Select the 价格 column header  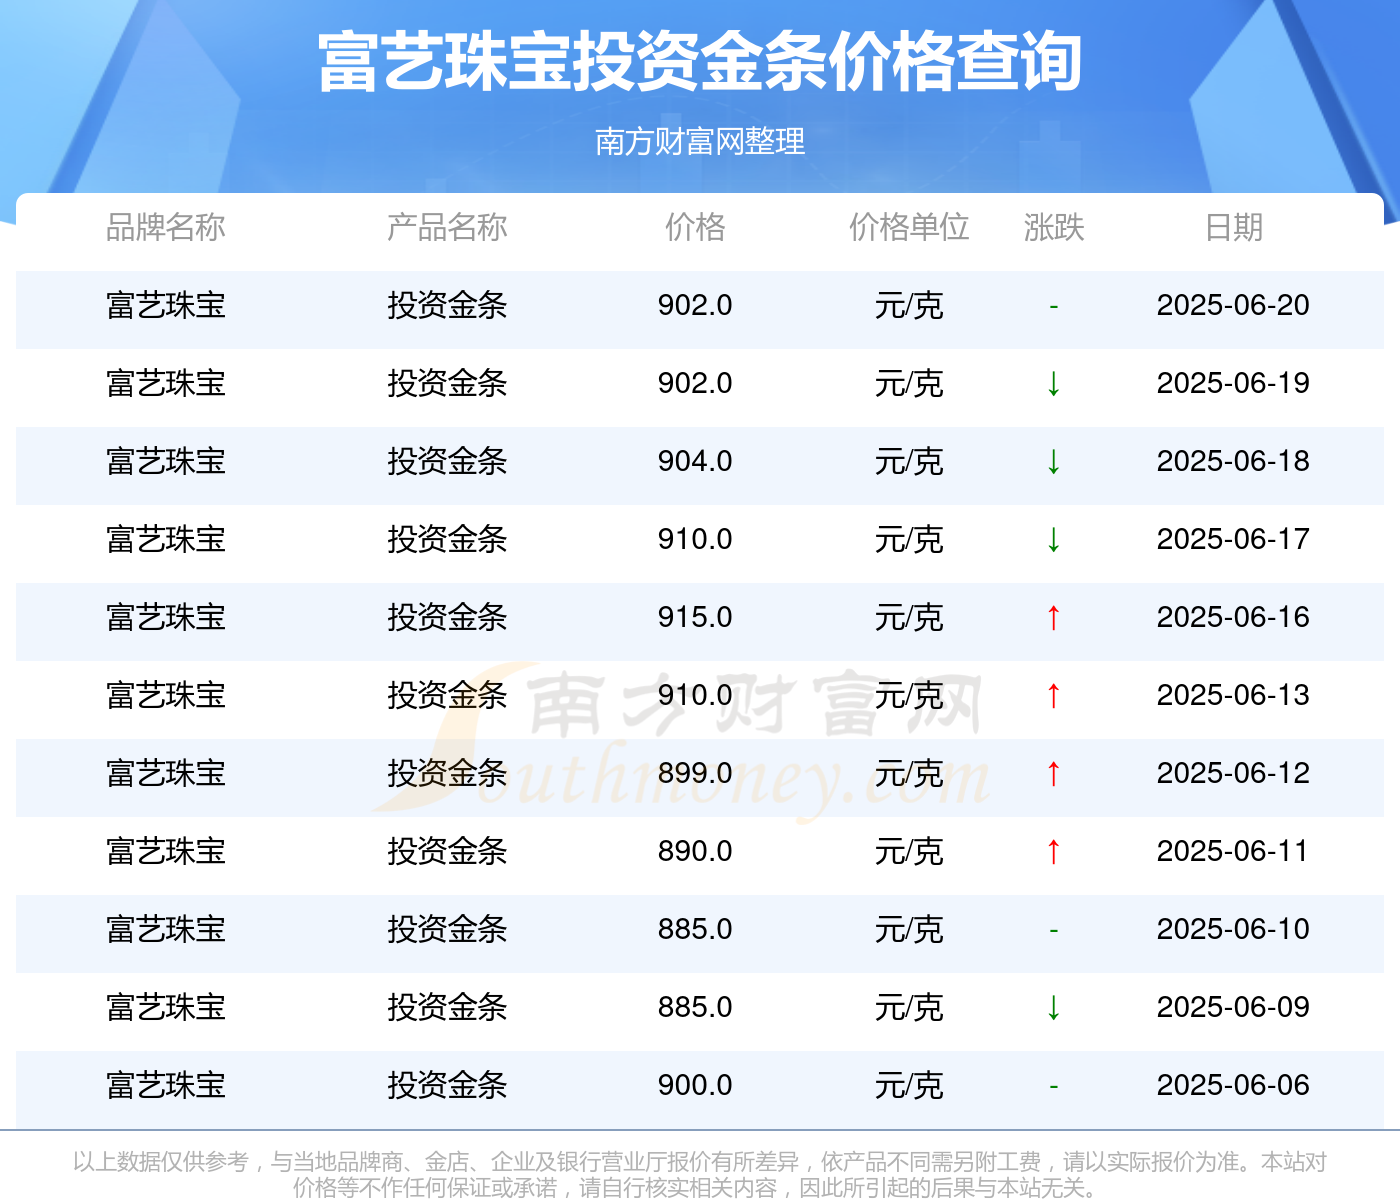click(x=695, y=227)
